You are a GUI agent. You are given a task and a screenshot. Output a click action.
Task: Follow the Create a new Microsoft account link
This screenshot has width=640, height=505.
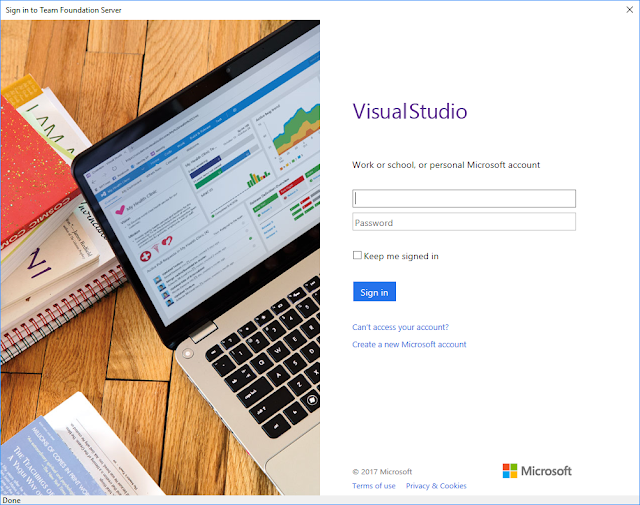pos(409,344)
